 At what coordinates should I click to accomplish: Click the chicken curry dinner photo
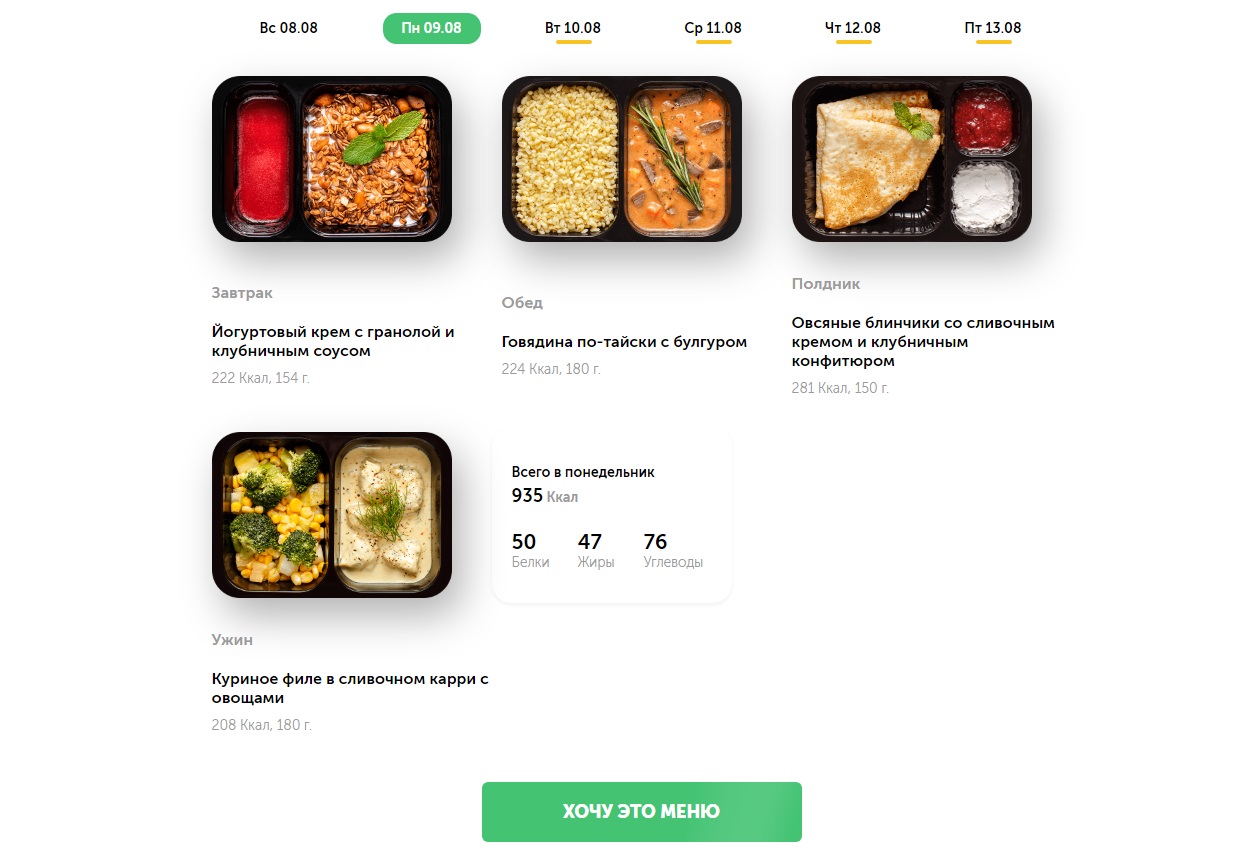click(x=332, y=515)
